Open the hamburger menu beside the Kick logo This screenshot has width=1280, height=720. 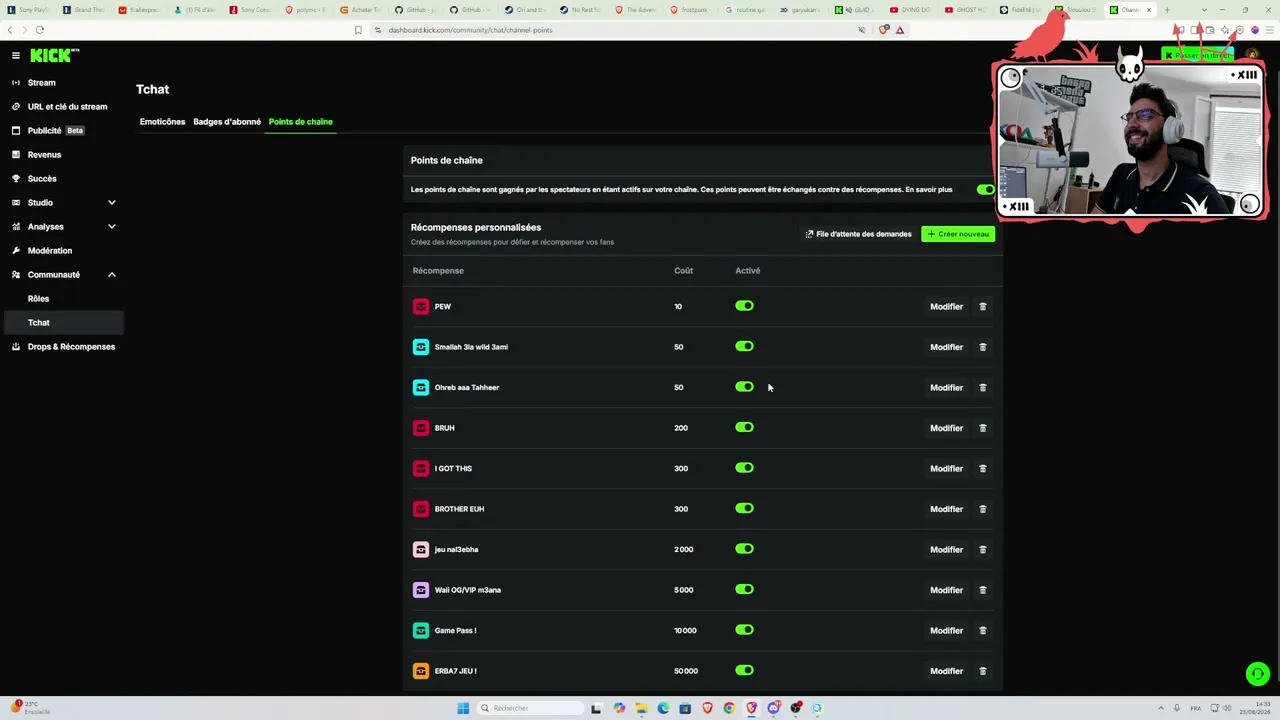(15, 56)
